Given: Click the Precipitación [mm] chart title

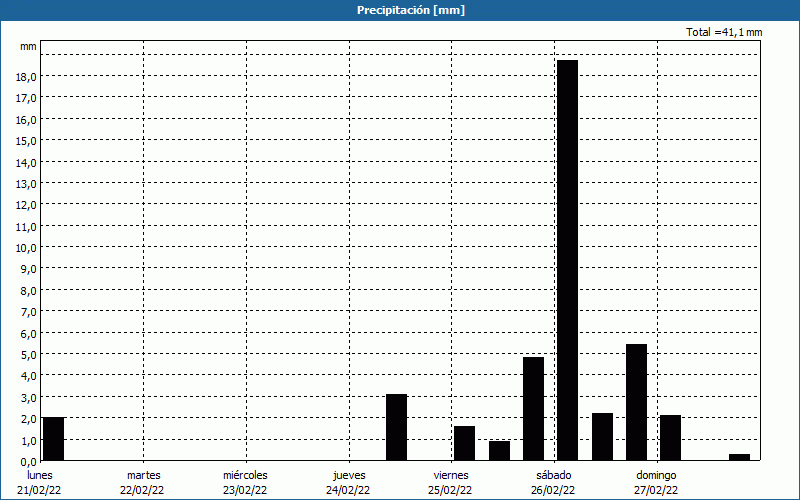Looking at the screenshot, I should [411, 10].
